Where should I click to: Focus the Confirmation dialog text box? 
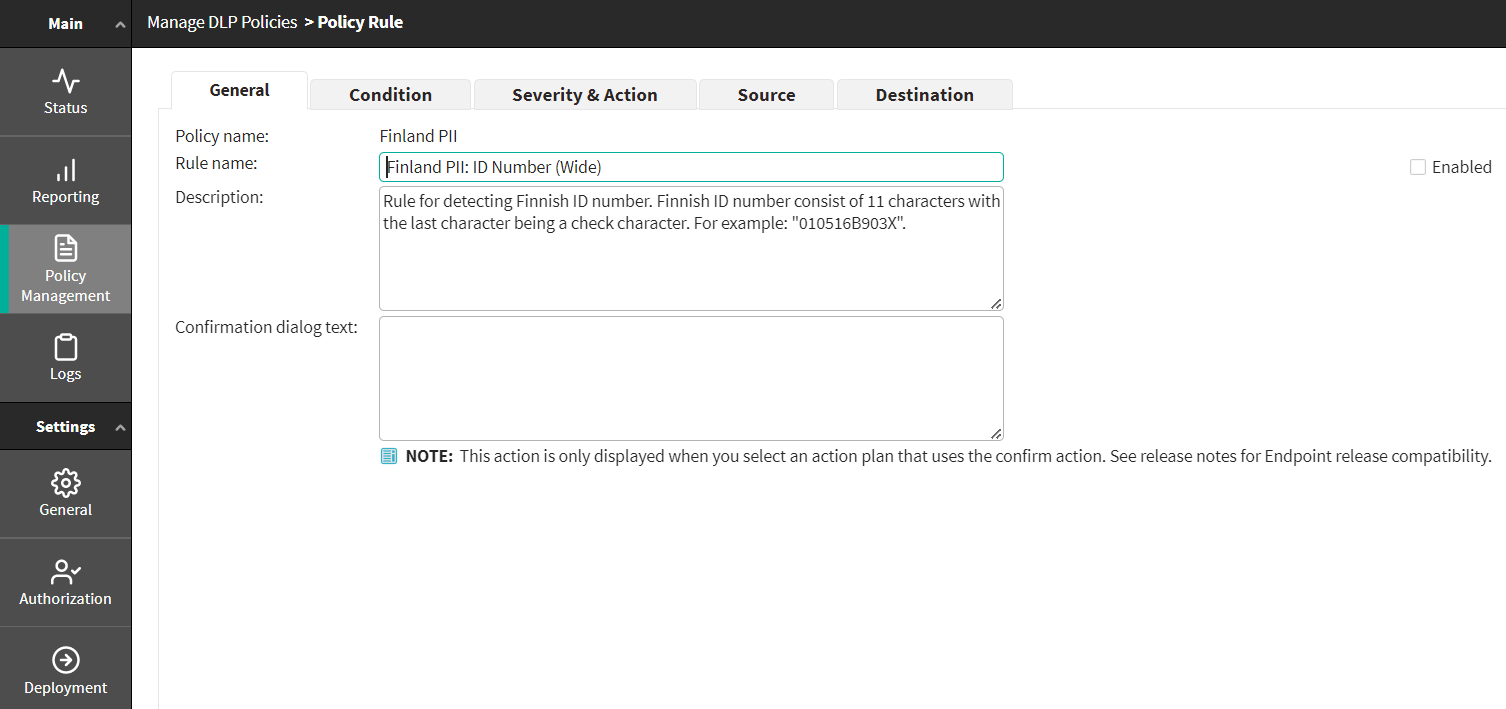point(690,378)
